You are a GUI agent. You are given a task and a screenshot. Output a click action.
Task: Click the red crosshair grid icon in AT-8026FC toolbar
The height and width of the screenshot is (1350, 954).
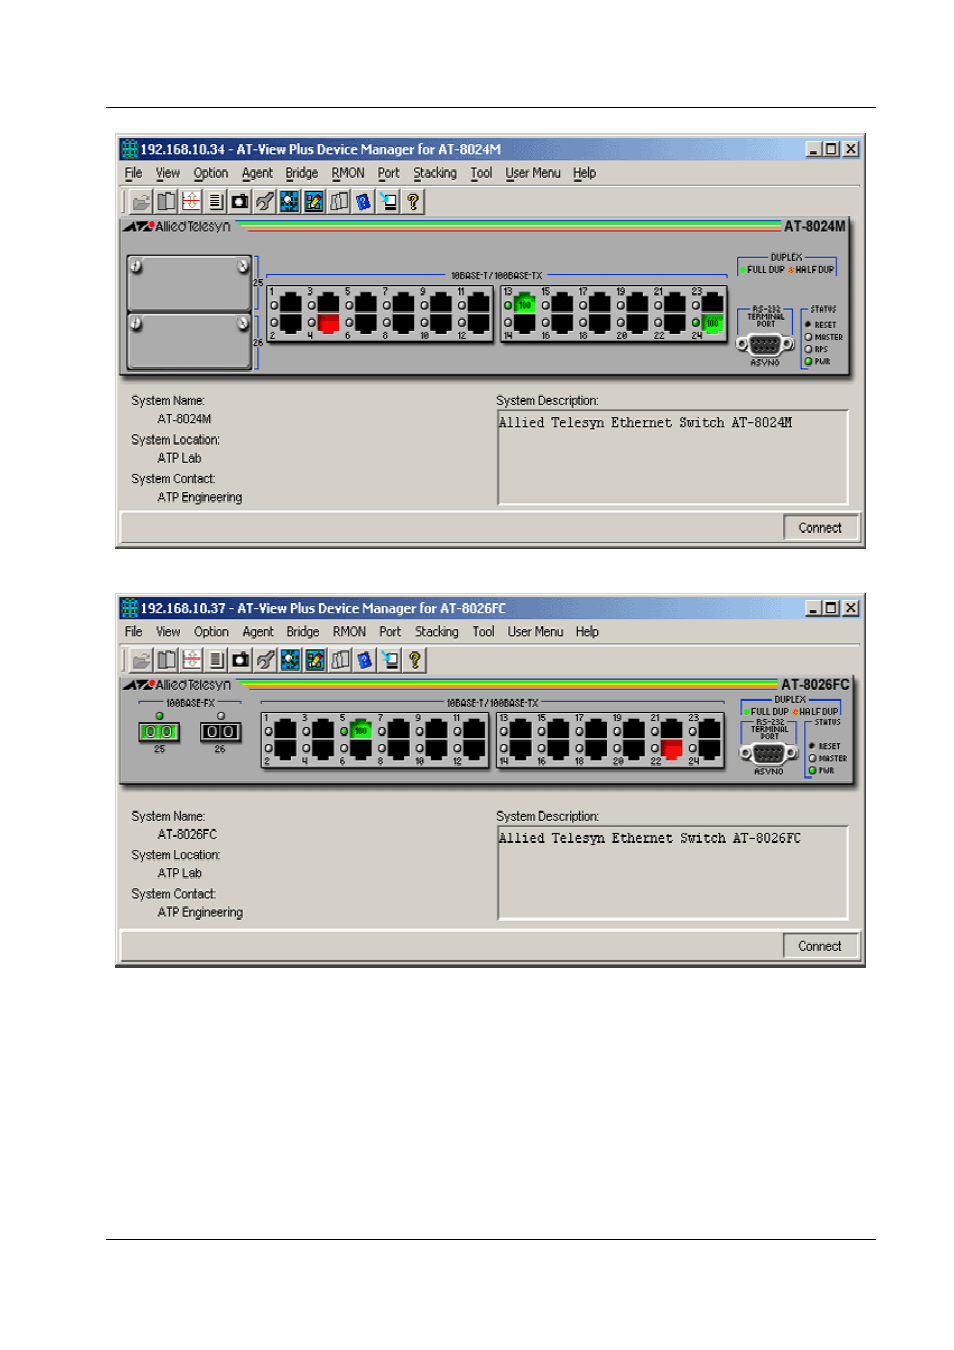[x=192, y=660]
